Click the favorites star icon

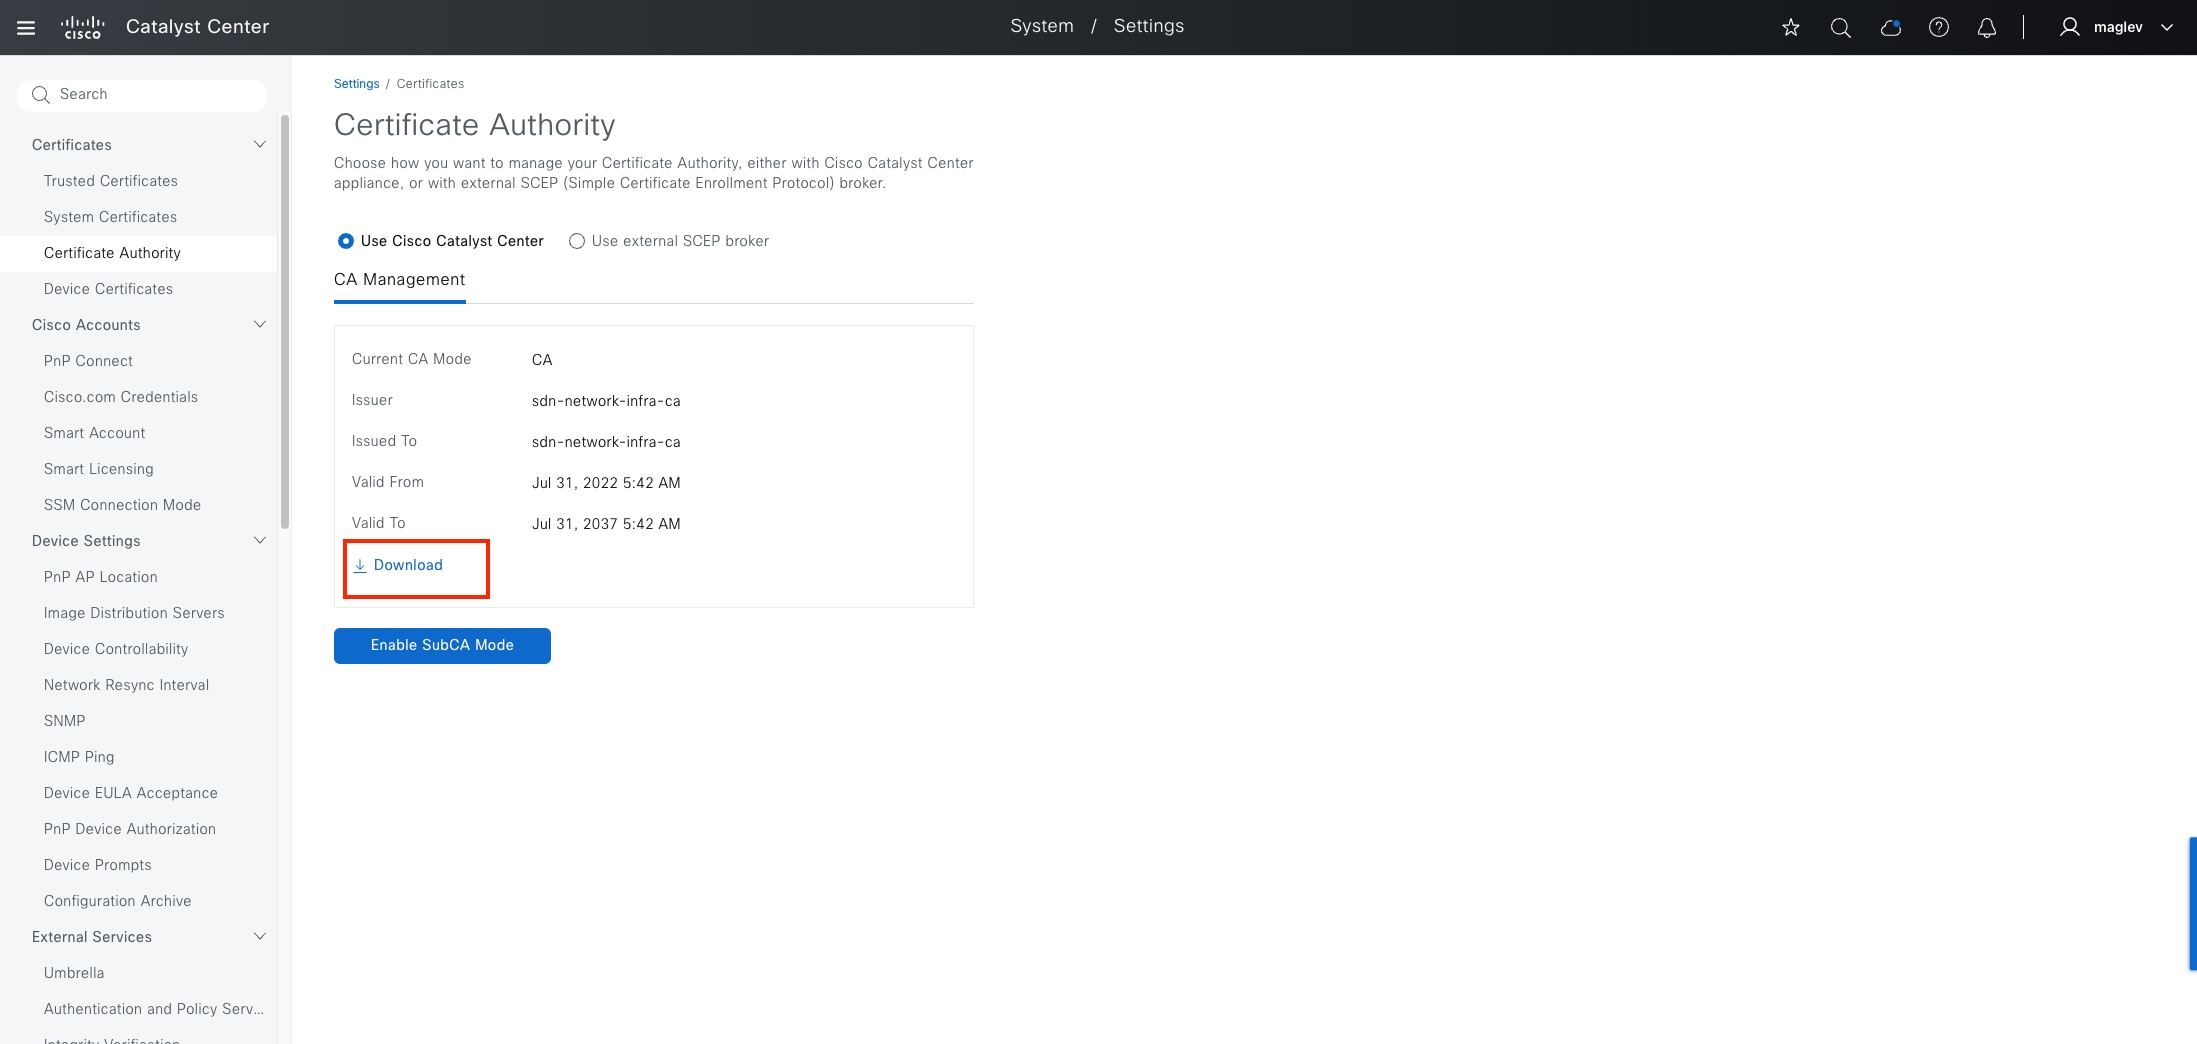tap(1790, 27)
